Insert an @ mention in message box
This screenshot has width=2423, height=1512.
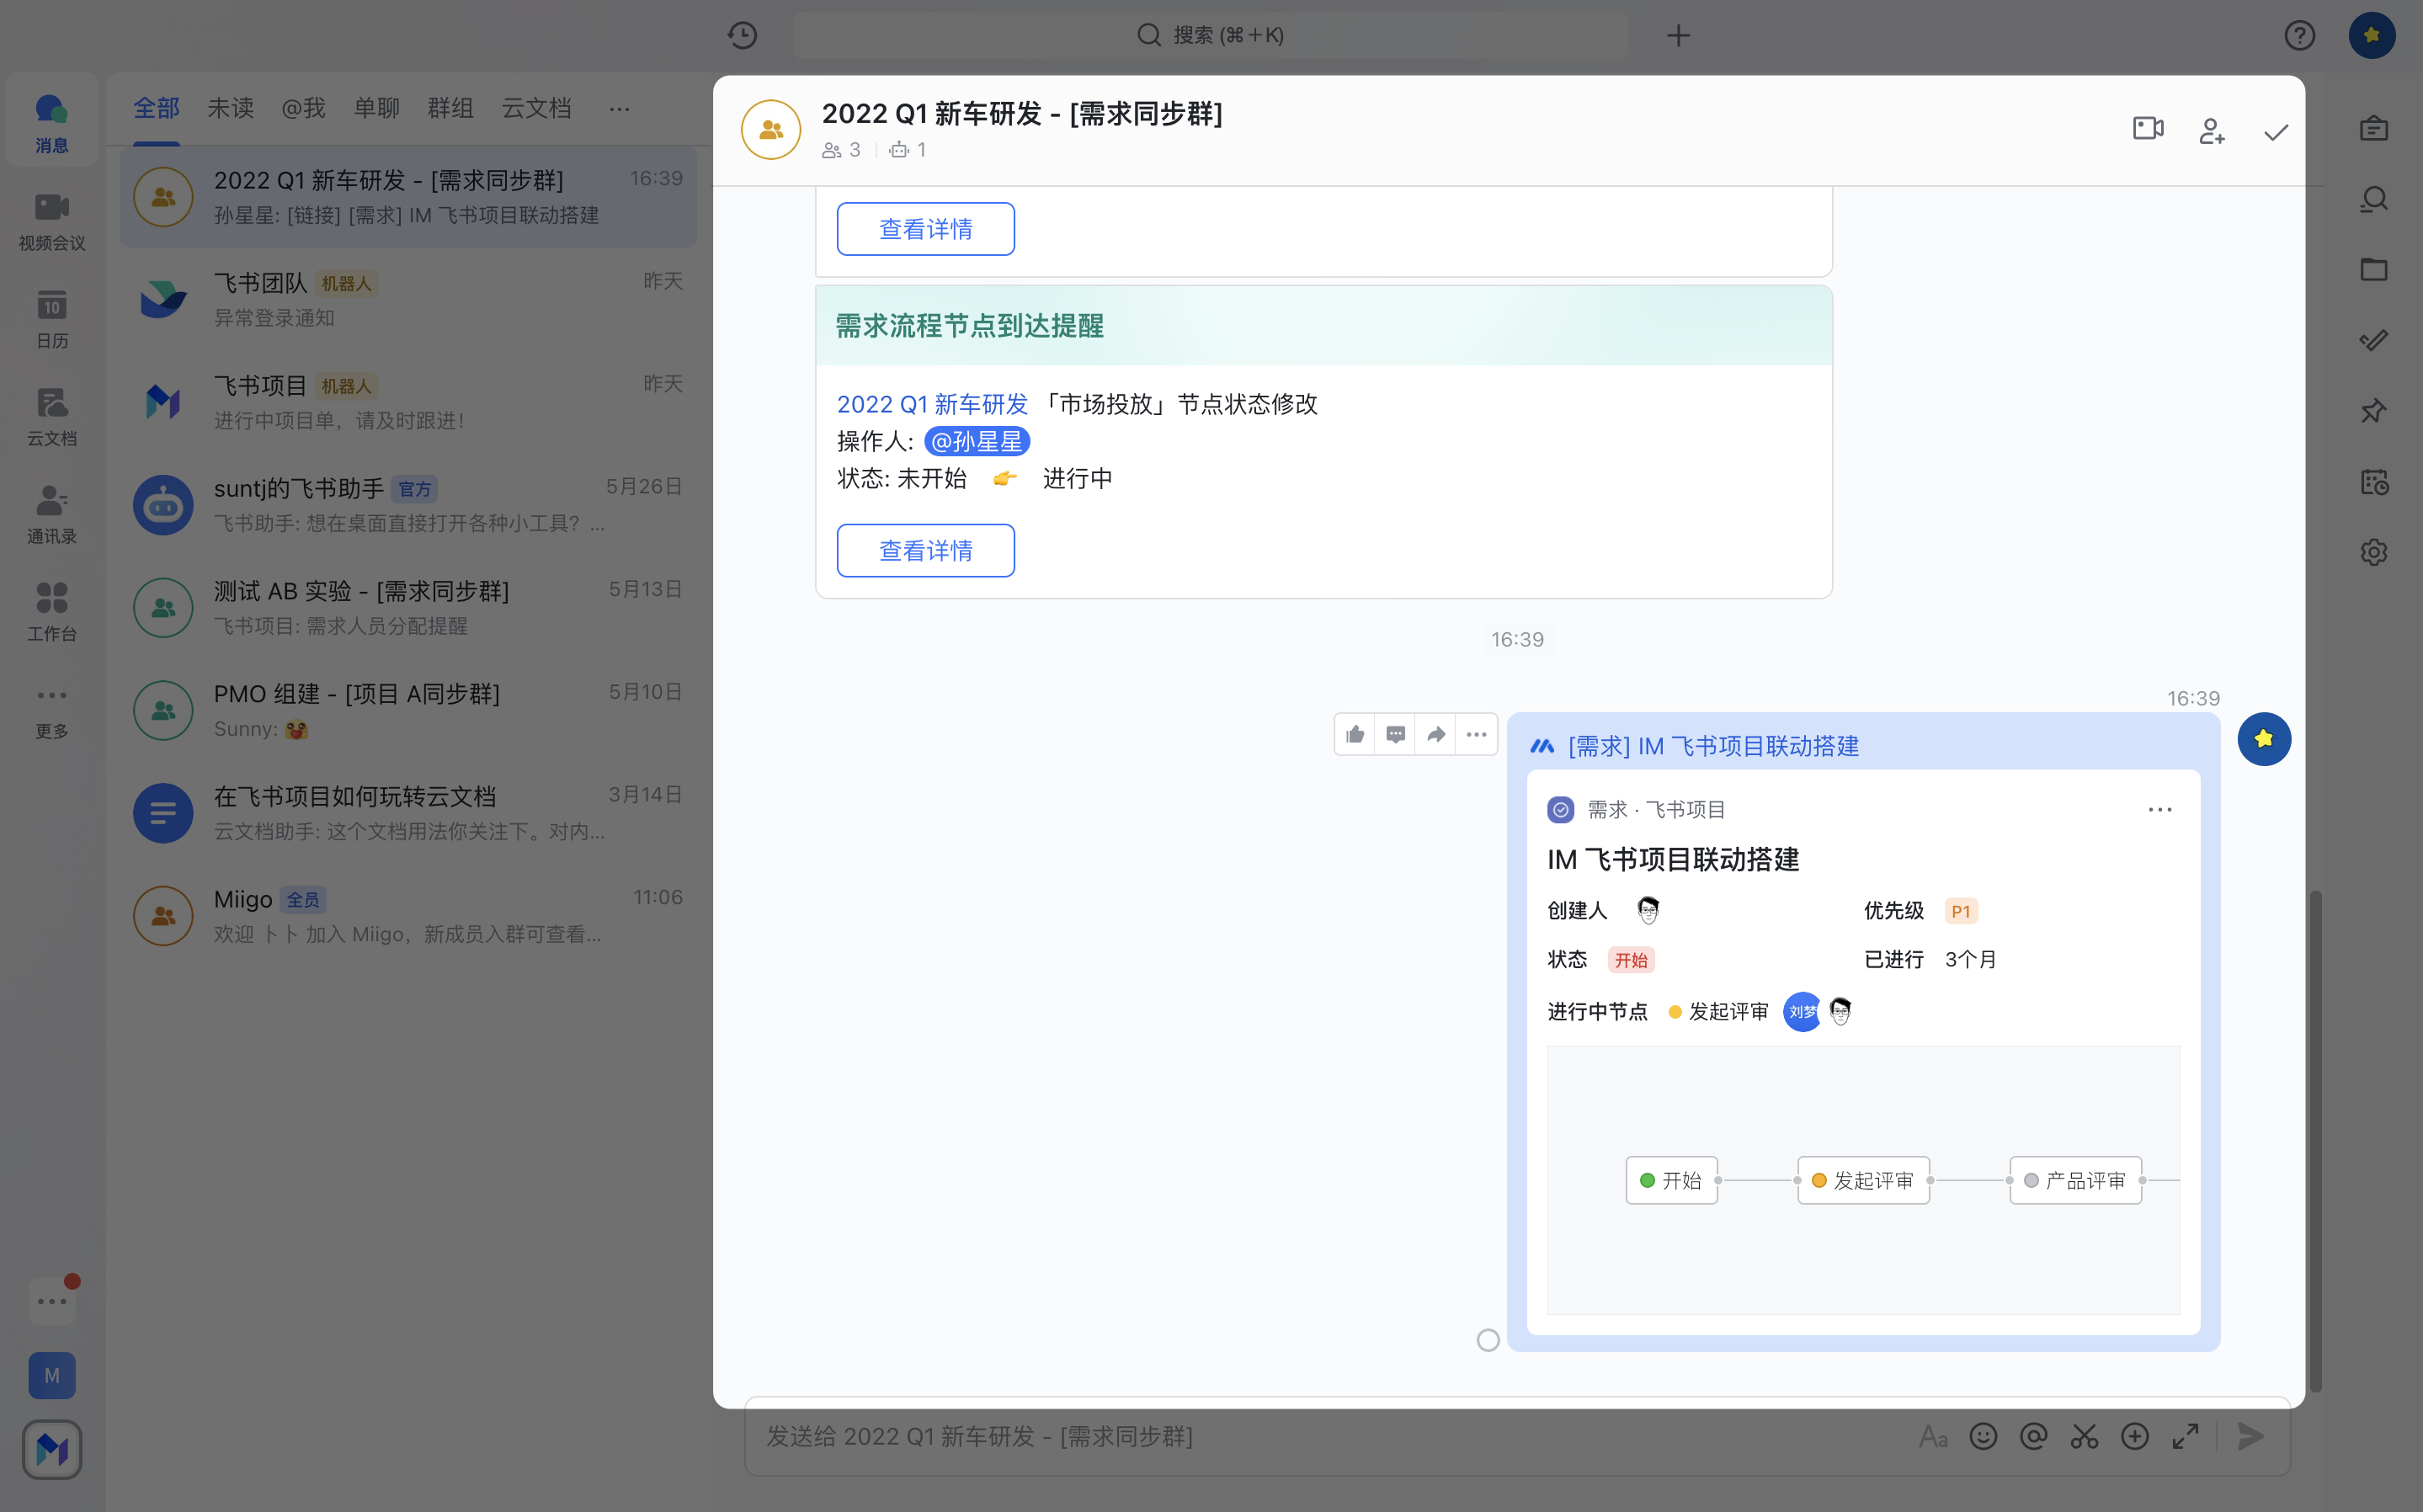pos(2033,1436)
